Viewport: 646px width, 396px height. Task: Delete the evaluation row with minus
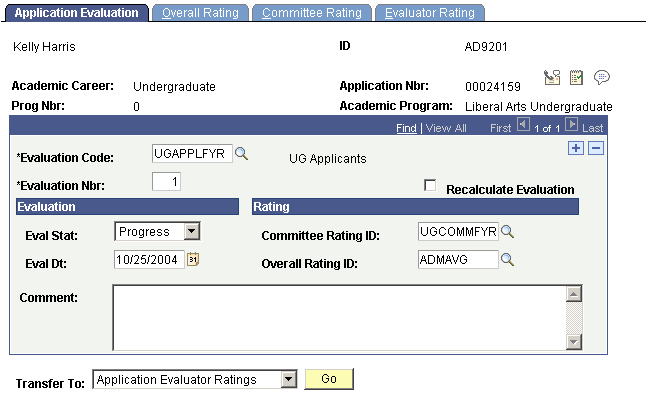[x=596, y=148]
